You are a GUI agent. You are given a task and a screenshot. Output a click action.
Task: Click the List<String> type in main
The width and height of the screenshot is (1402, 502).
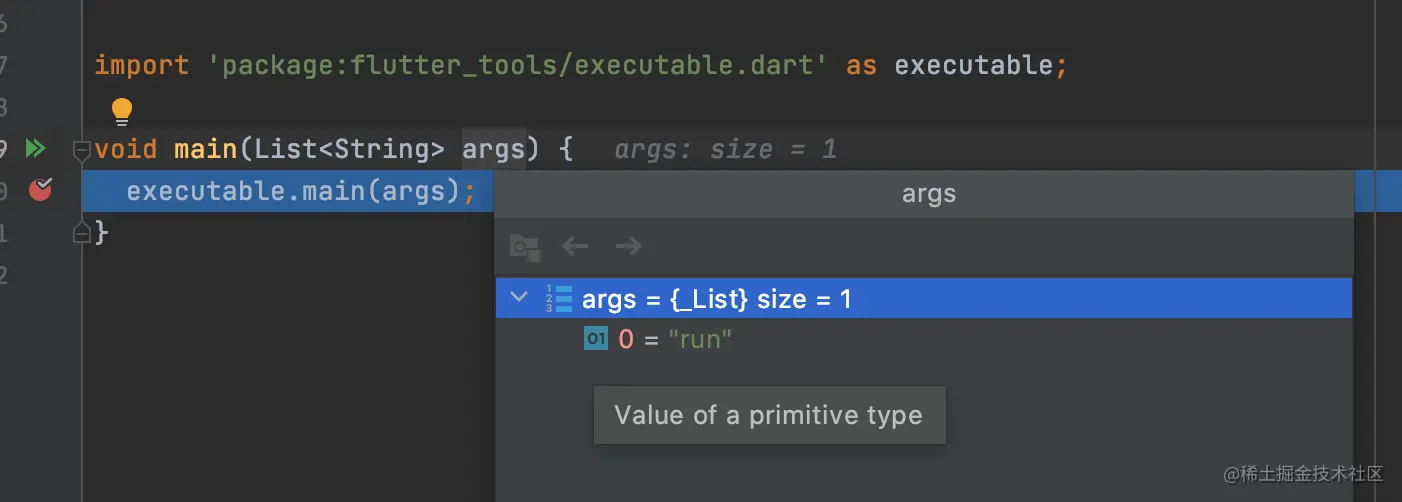(x=349, y=150)
